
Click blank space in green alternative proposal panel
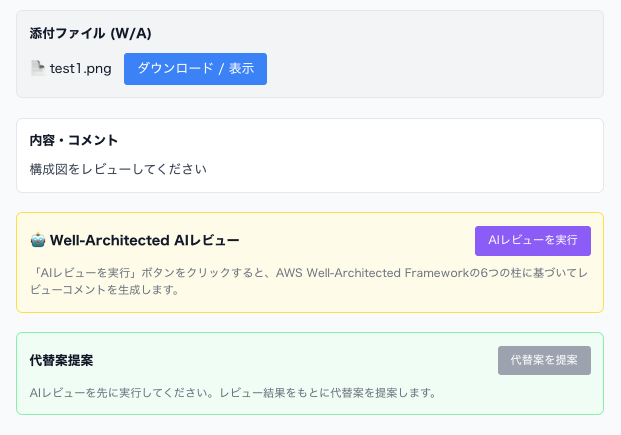click(300, 360)
